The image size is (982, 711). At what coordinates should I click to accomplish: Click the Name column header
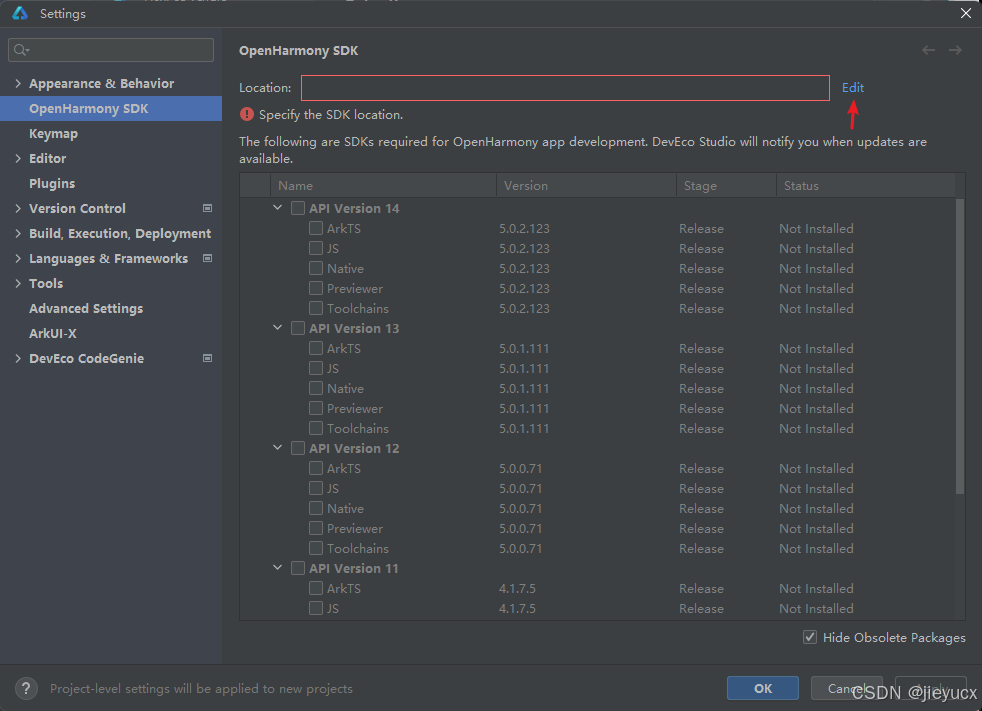click(383, 185)
